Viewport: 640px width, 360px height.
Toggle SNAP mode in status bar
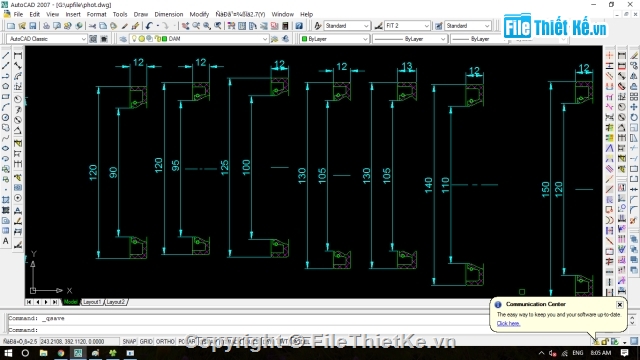coord(129,341)
